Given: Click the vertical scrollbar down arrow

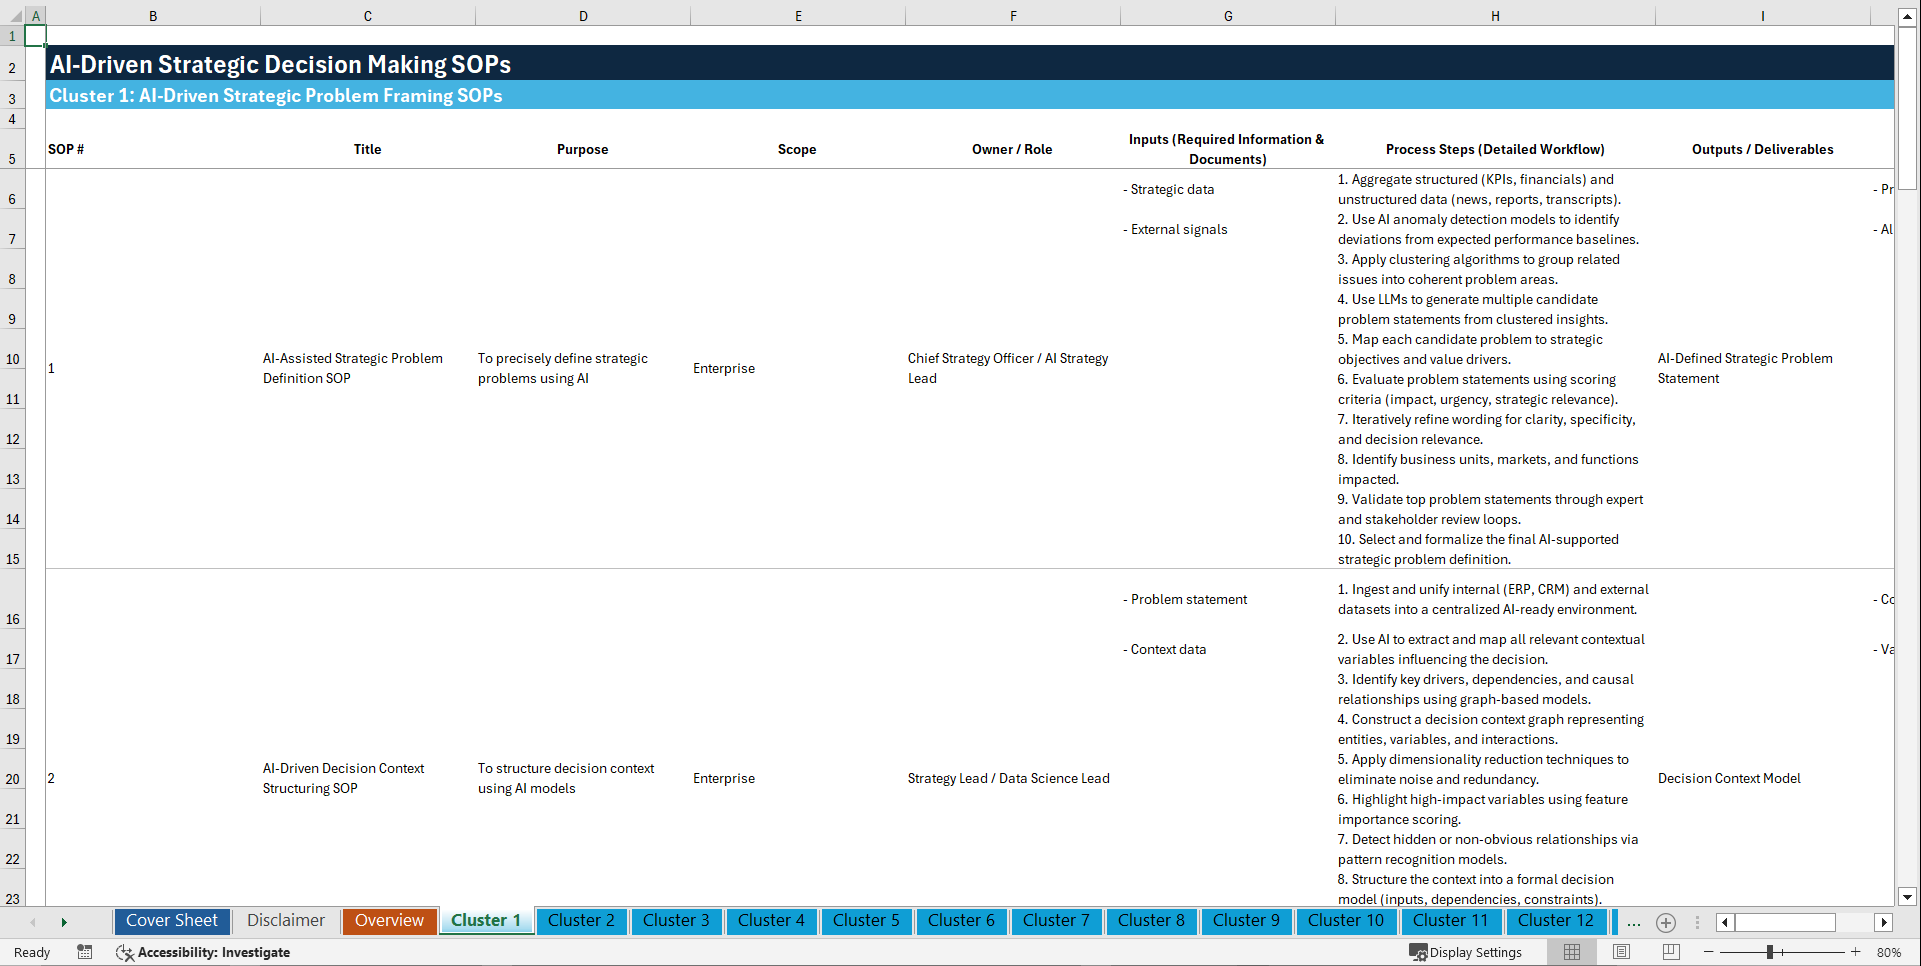Looking at the screenshot, I should [1909, 898].
